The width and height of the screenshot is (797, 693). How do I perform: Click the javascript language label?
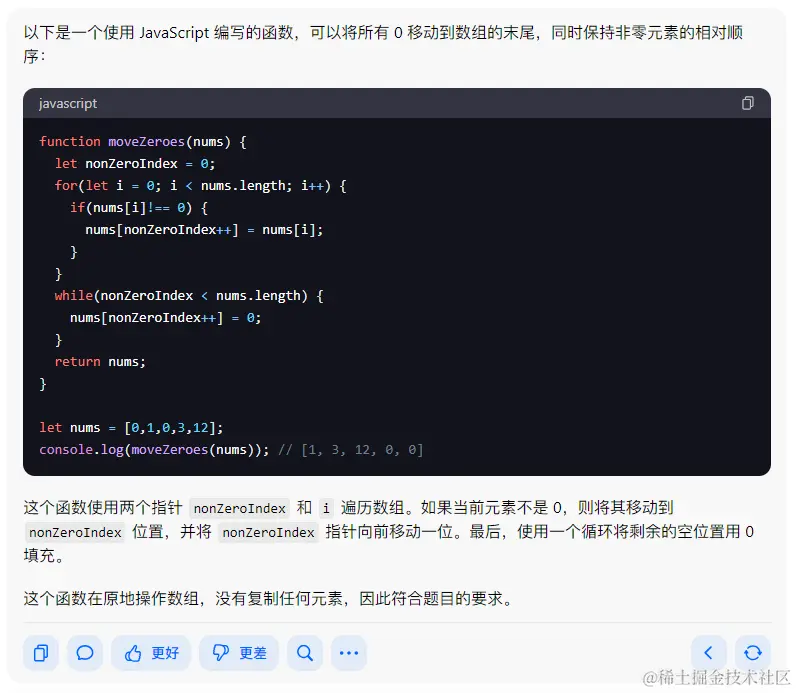click(x=68, y=103)
